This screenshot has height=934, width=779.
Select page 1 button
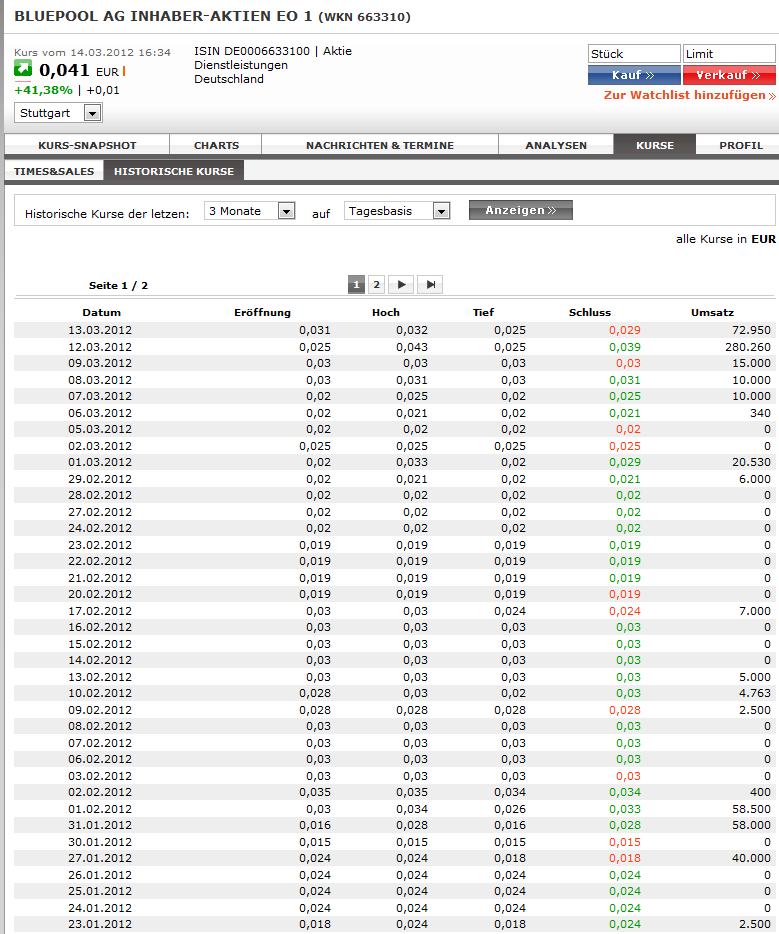pyautogui.click(x=356, y=285)
